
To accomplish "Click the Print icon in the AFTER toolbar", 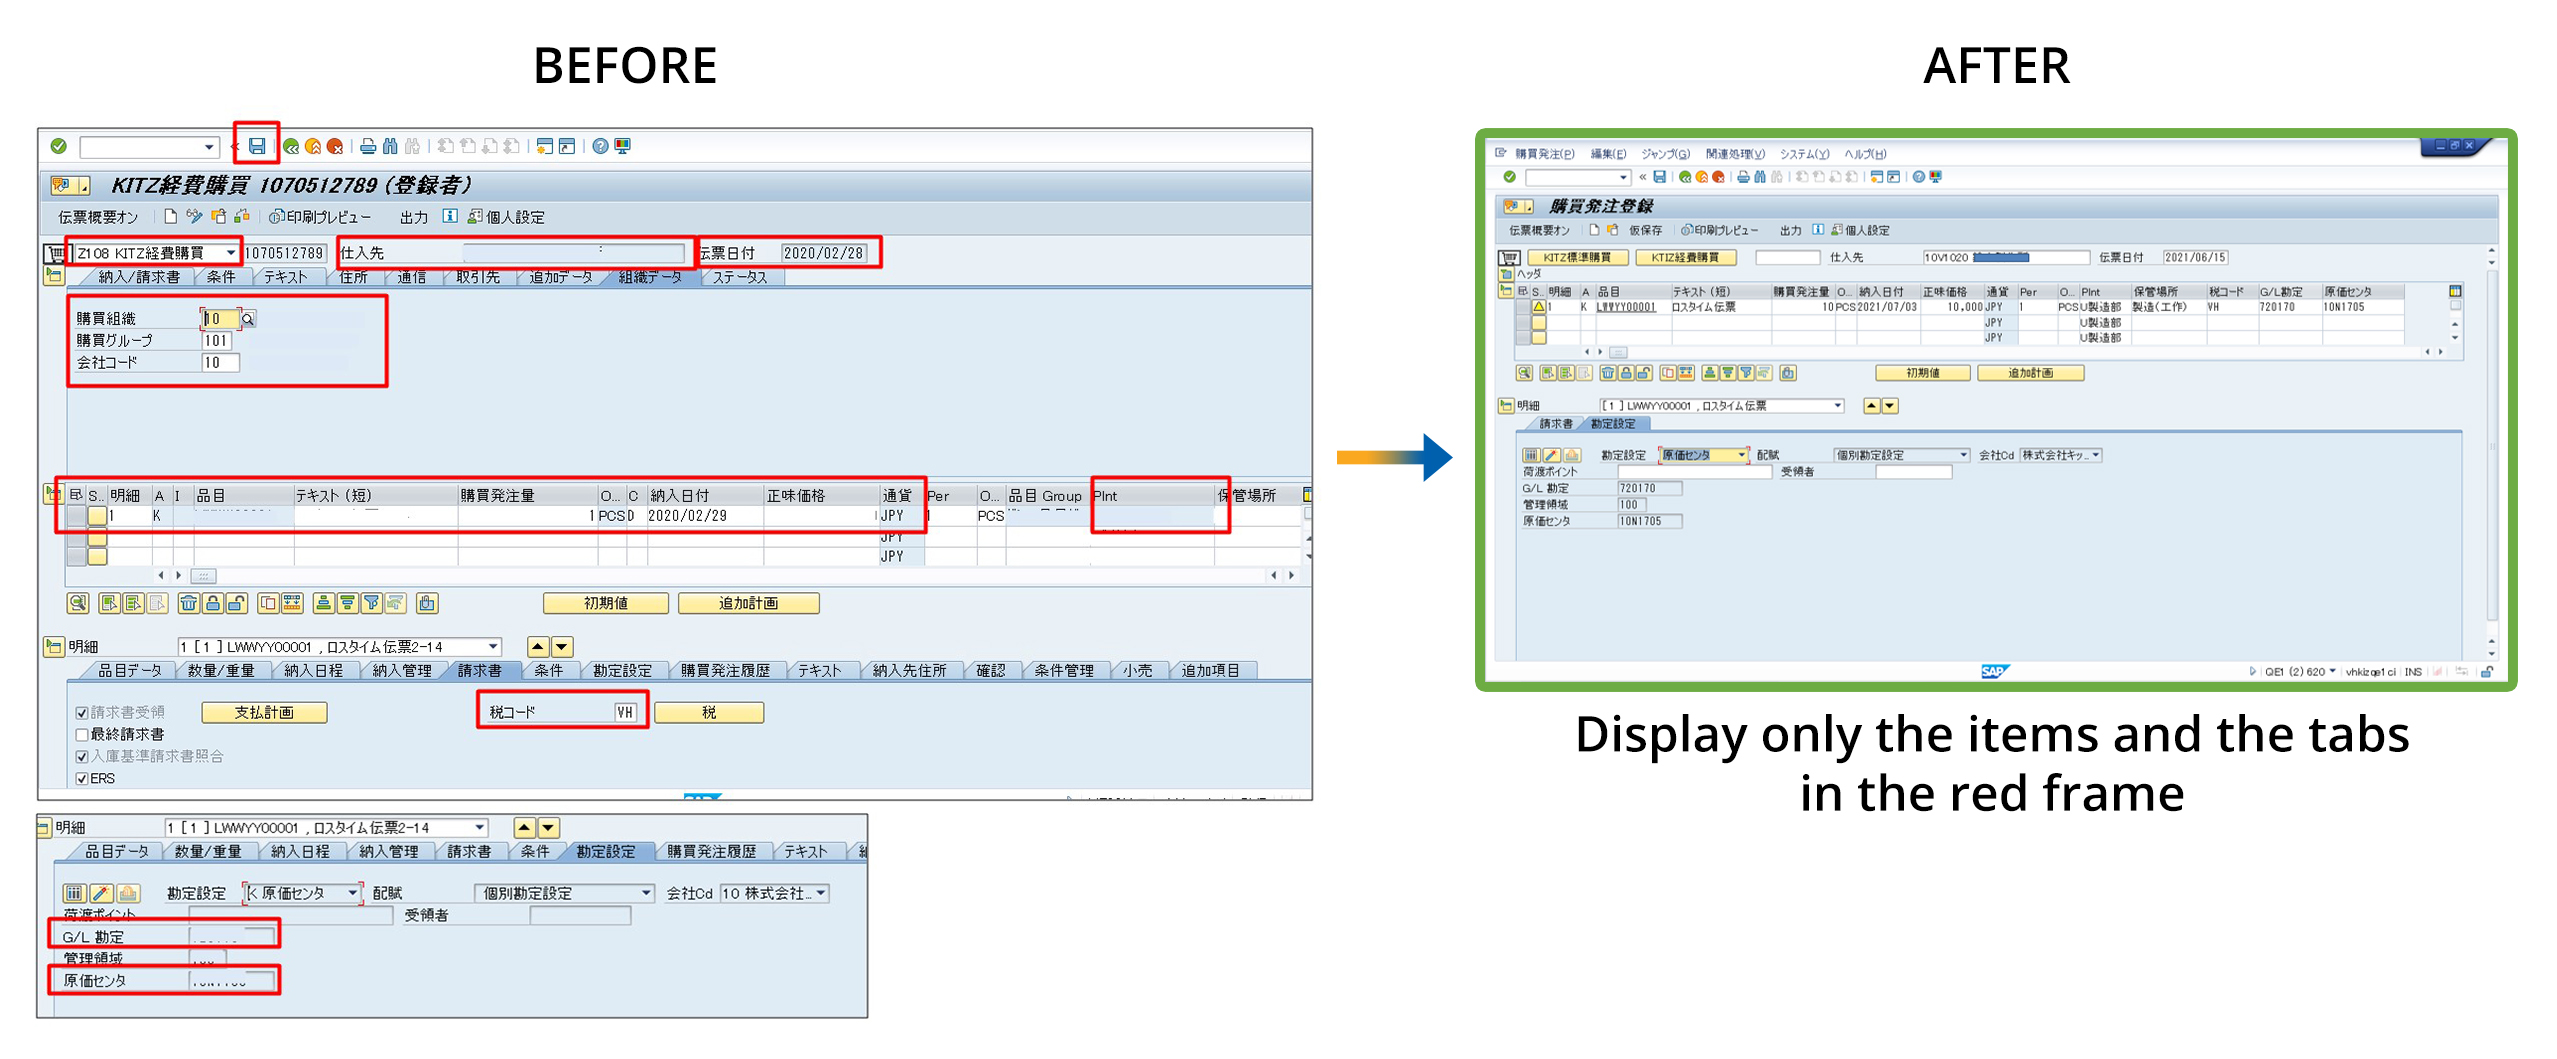I will (x=1743, y=177).
